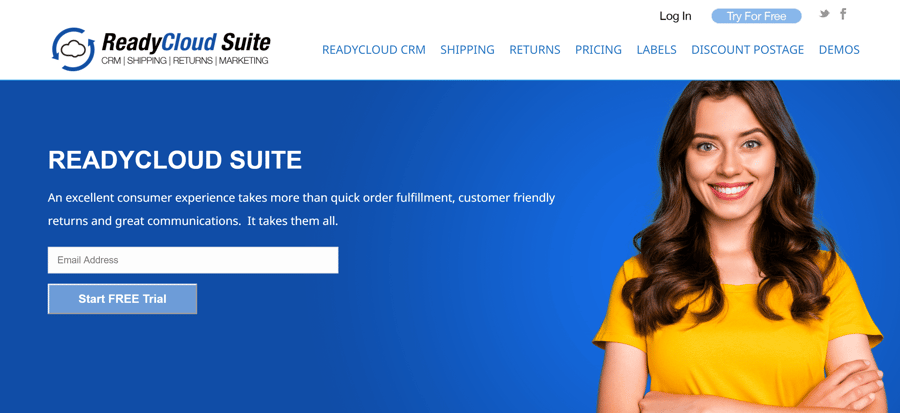Click the Try For Free button

(757, 16)
